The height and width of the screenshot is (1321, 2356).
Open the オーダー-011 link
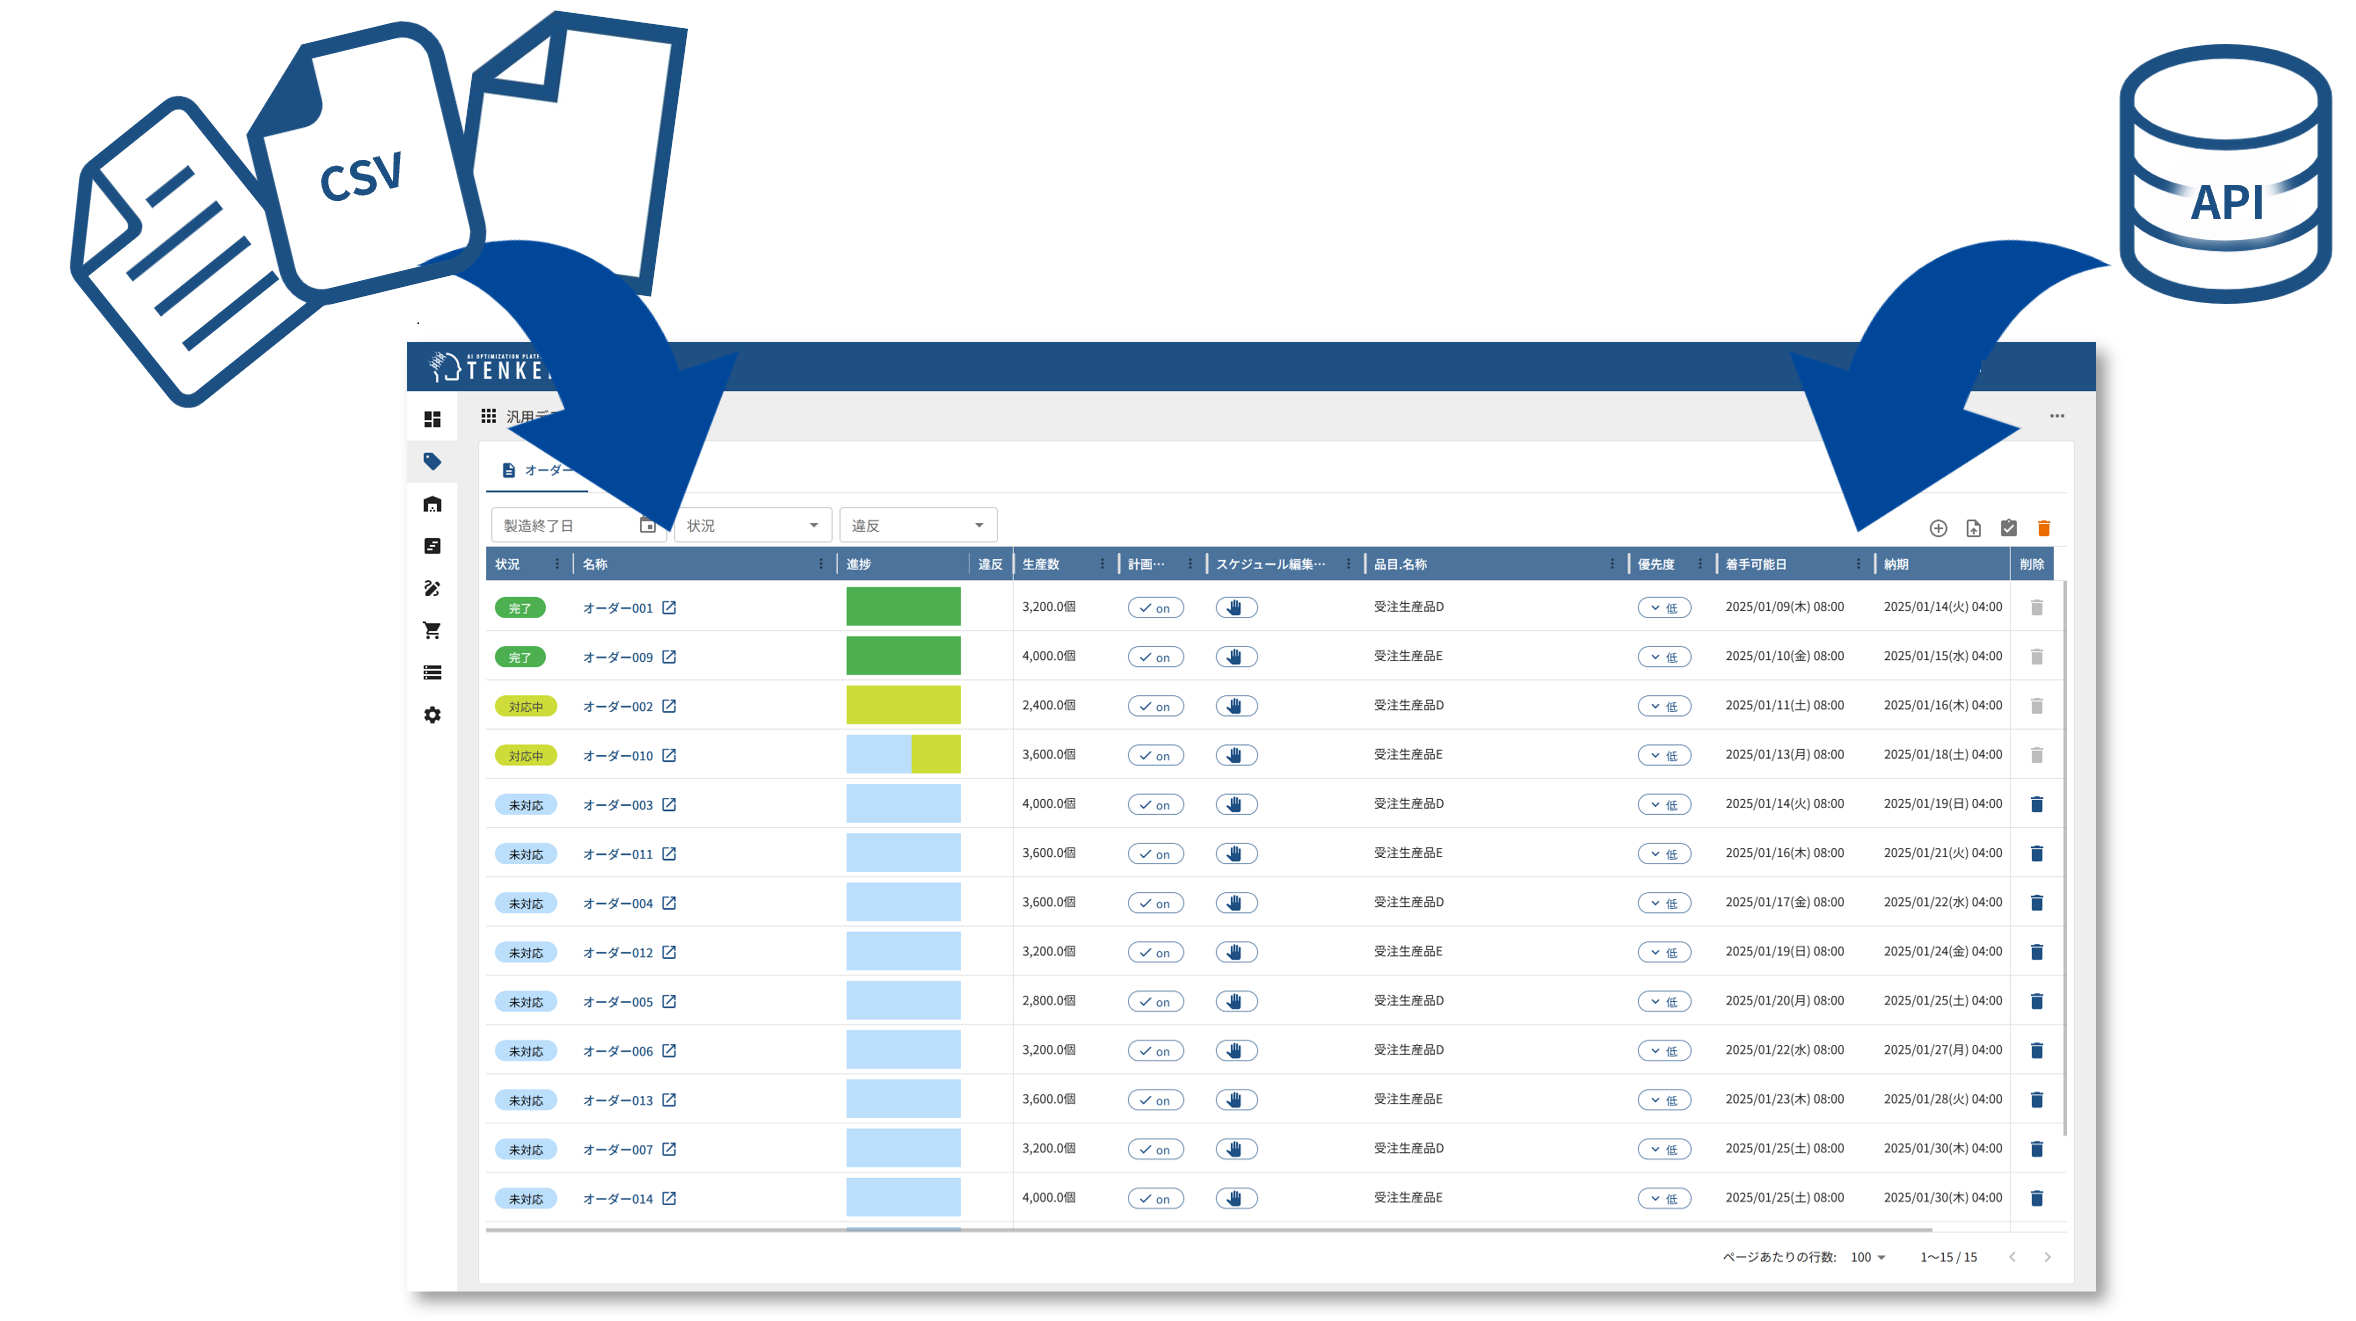point(618,854)
